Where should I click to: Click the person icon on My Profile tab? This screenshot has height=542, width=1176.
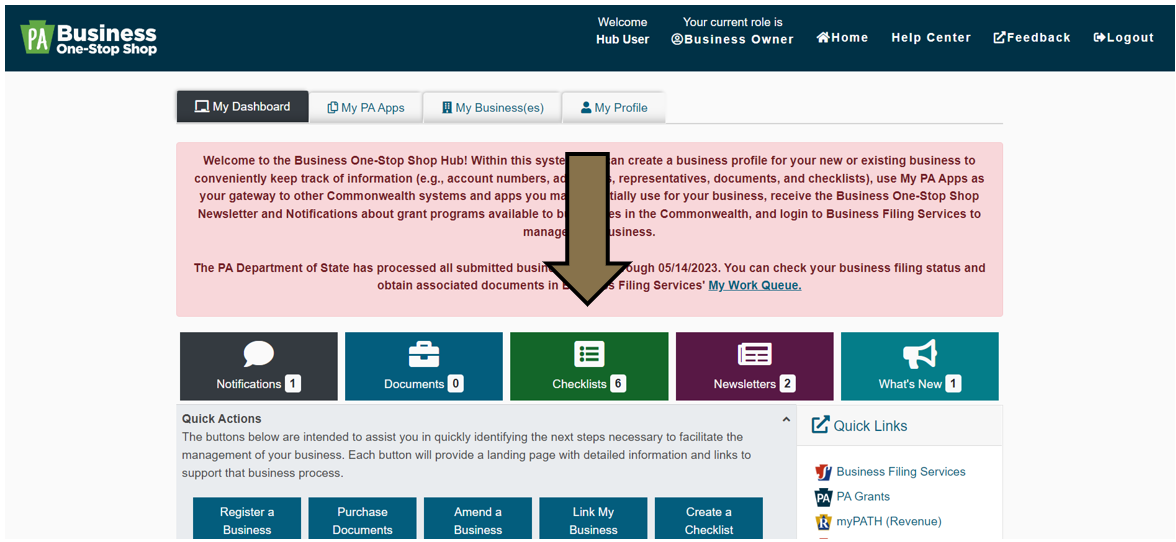(x=586, y=107)
